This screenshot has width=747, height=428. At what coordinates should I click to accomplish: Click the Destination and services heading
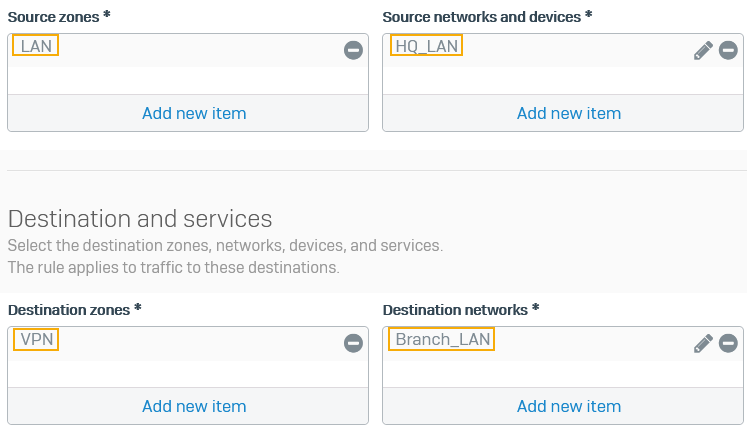[140, 219]
